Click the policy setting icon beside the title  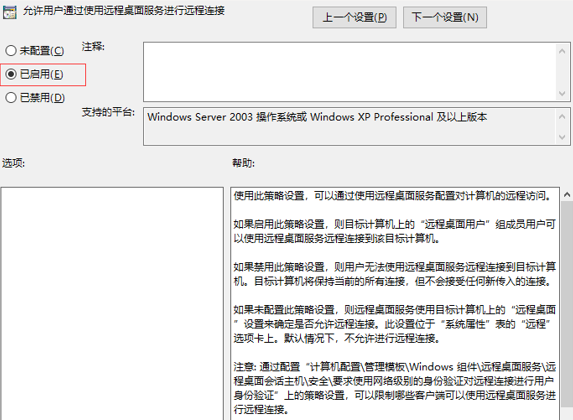10,12
